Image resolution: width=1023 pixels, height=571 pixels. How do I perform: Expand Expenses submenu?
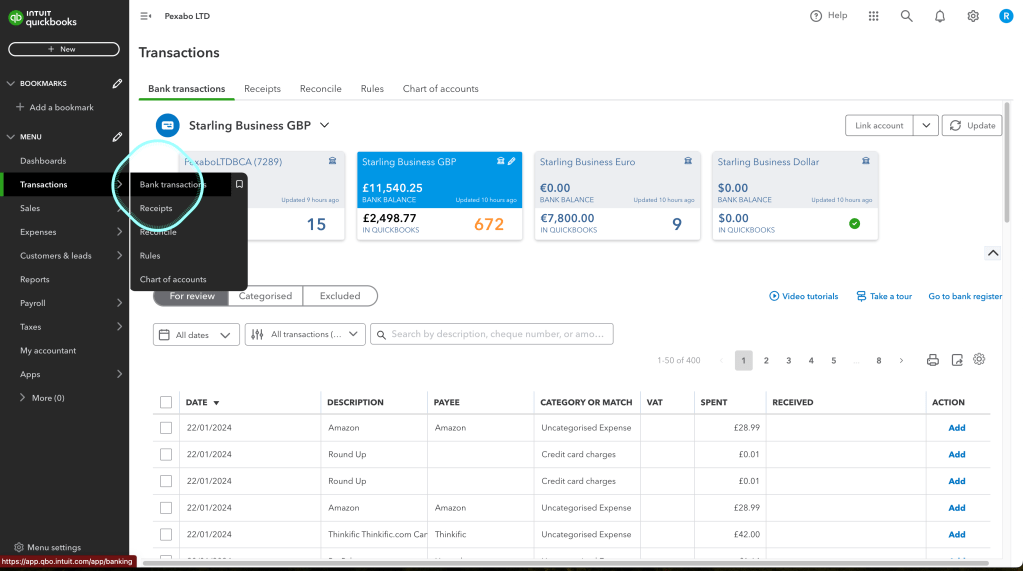[119, 232]
